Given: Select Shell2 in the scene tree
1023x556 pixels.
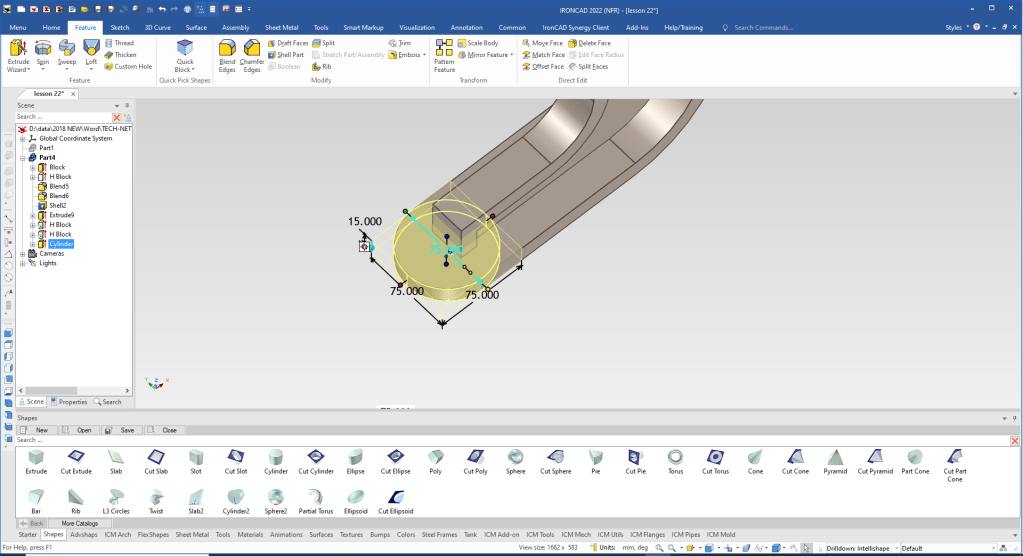Looking at the screenshot, I should (x=57, y=205).
